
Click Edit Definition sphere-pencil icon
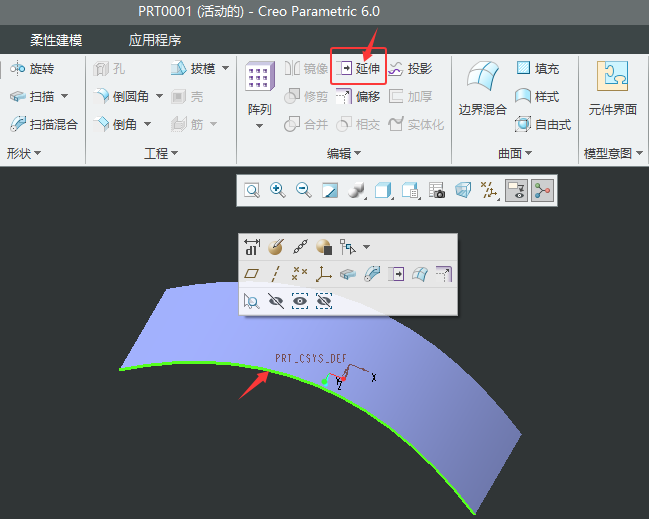coord(276,247)
